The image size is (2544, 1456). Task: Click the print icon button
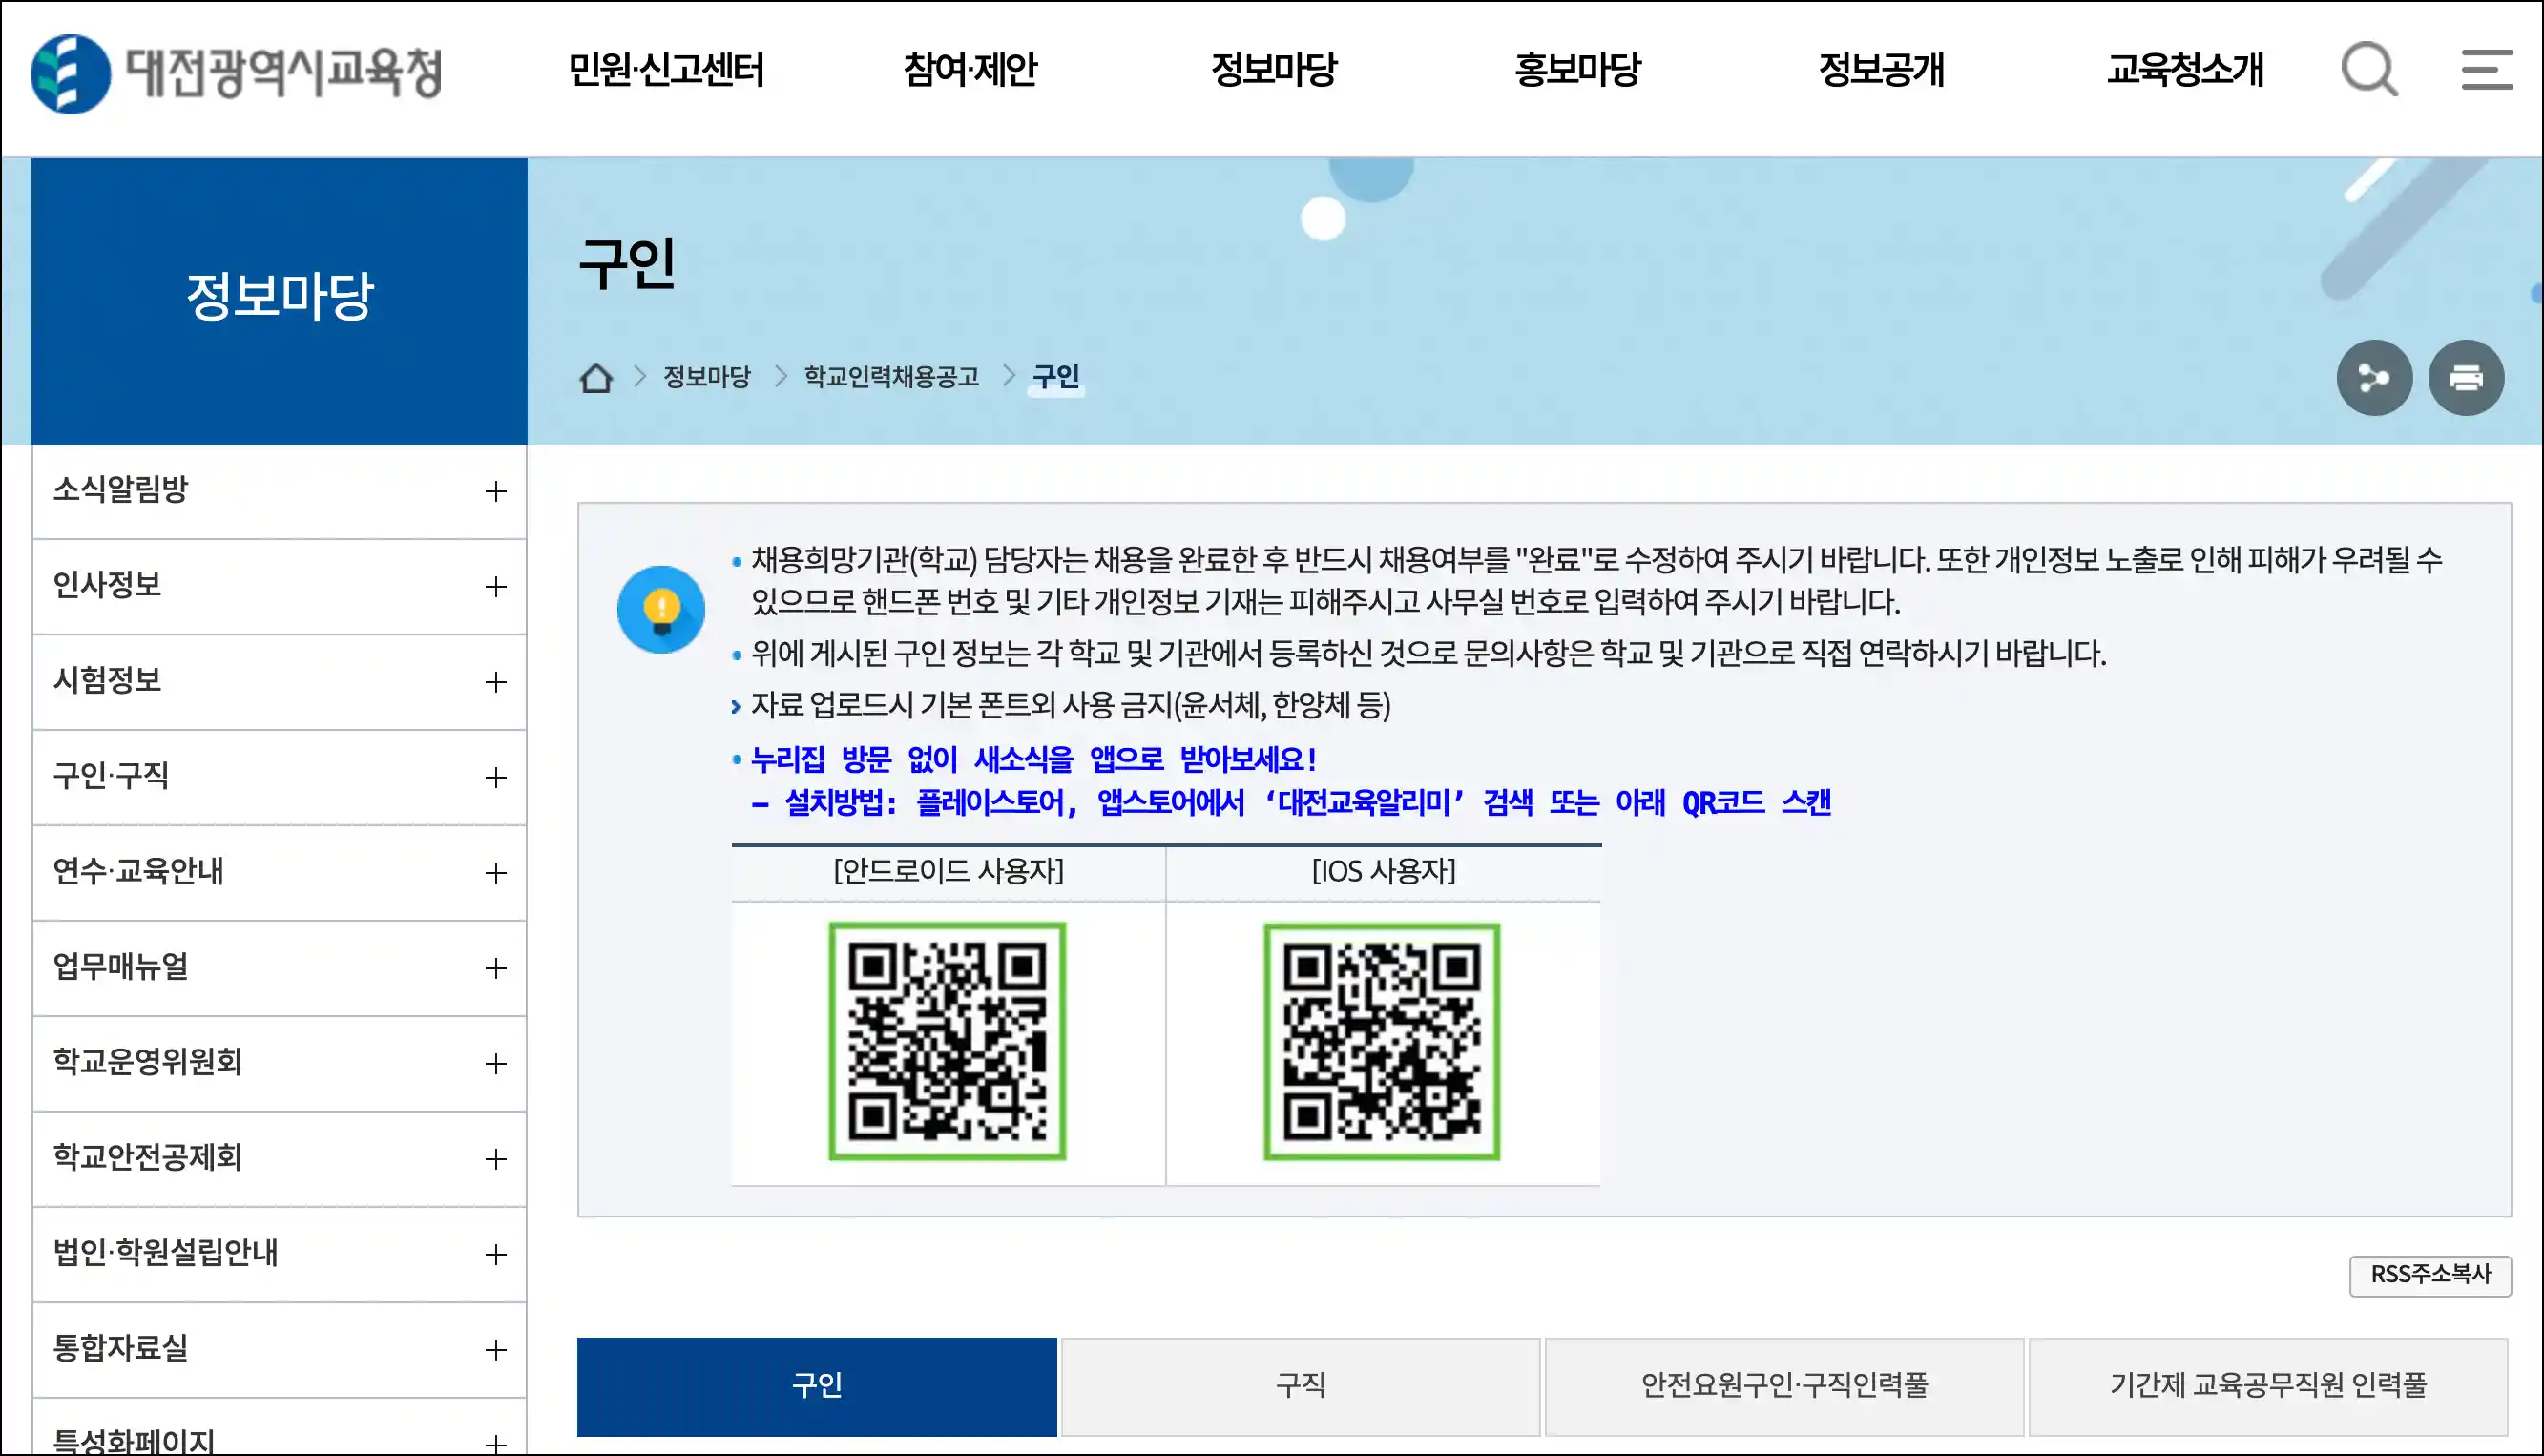click(2466, 378)
